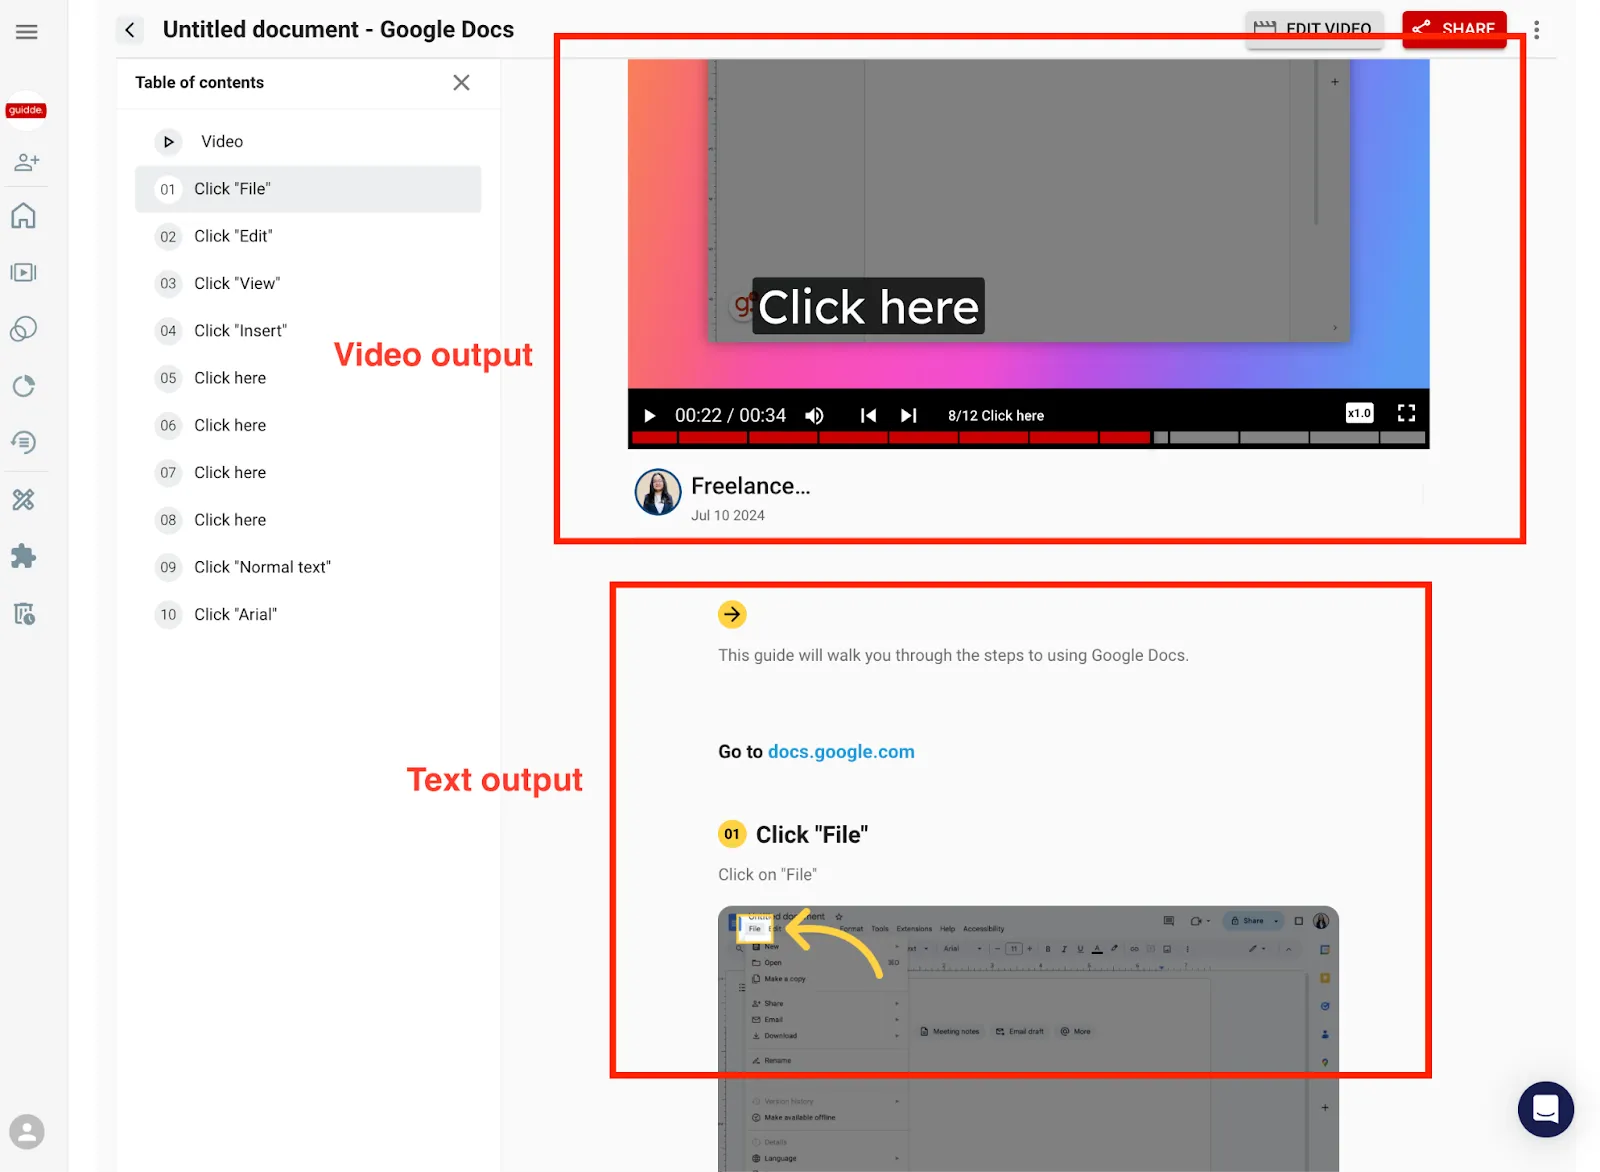Click the Click "File" step heading
1600x1172 pixels.
pyautogui.click(x=812, y=835)
